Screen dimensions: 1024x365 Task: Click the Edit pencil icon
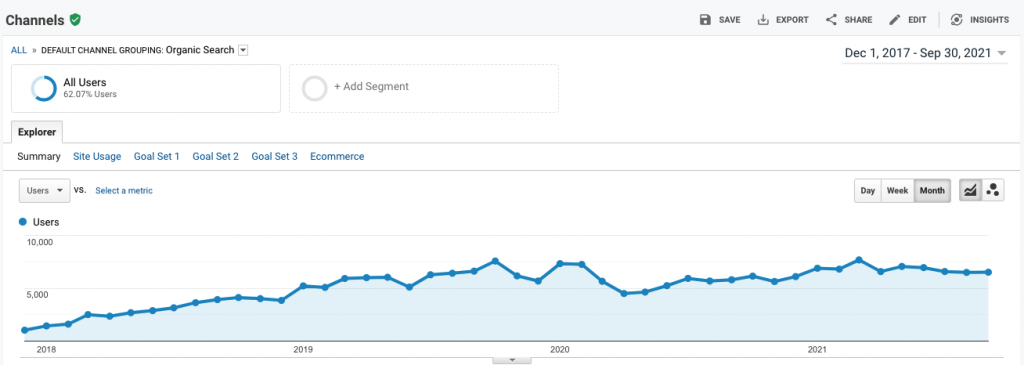click(895, 20)
